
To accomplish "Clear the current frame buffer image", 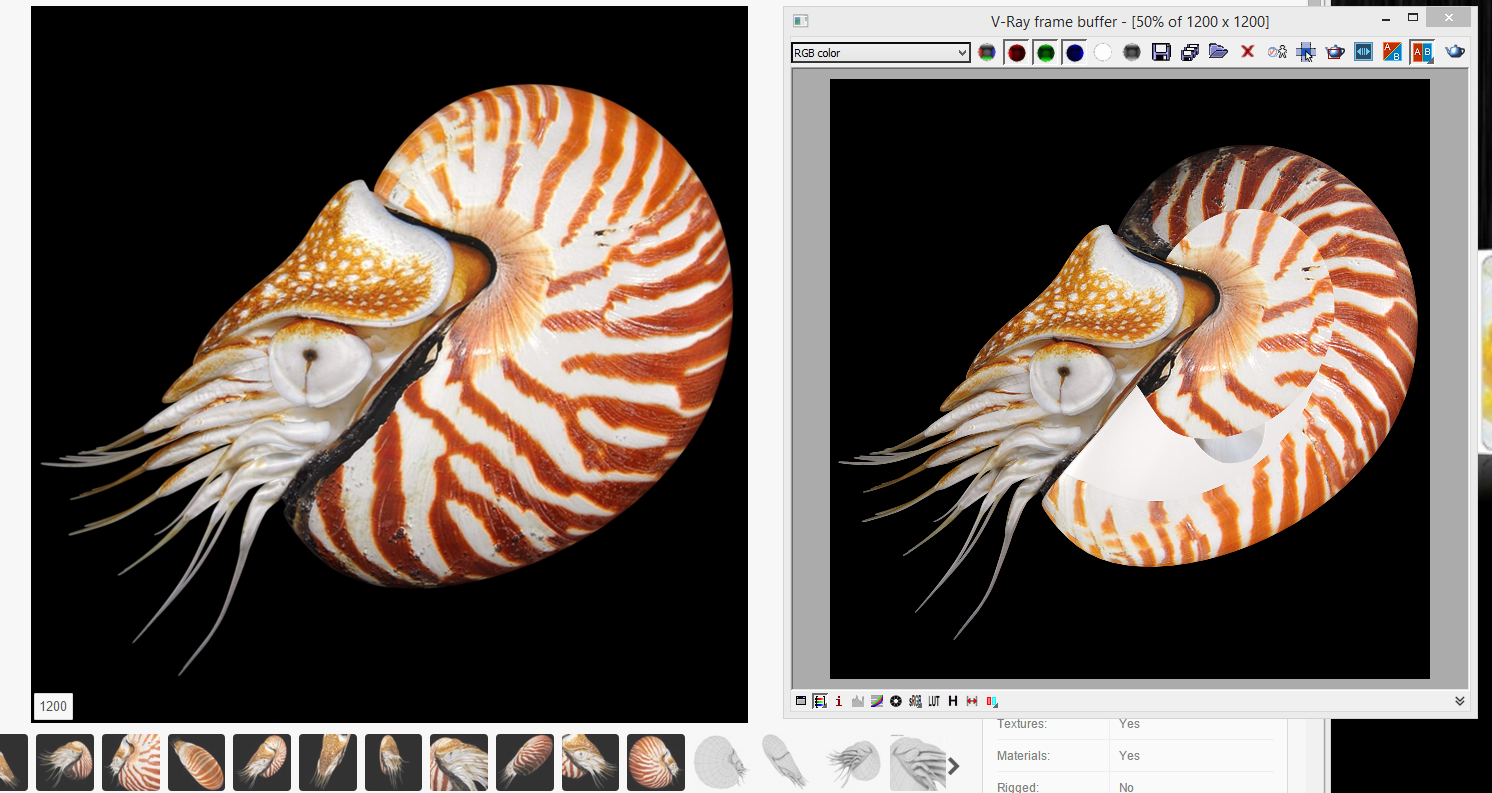I will point(1247,51).
